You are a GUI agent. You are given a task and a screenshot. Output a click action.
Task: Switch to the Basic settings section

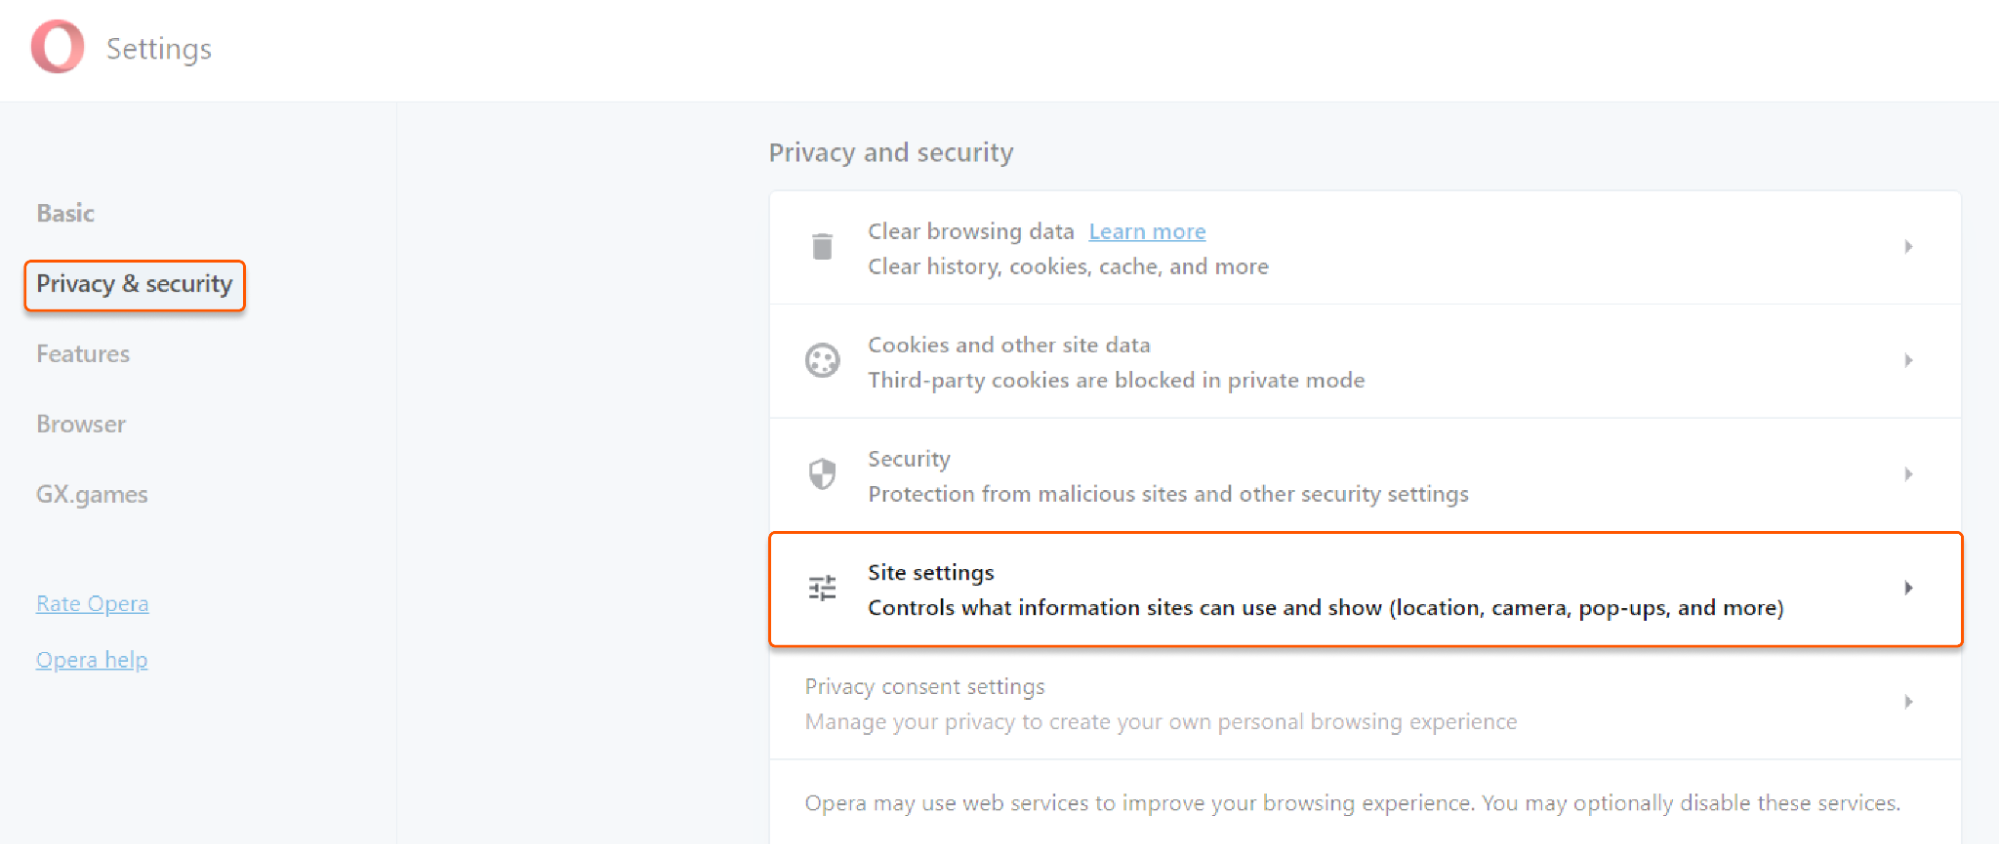pos(65,212)
